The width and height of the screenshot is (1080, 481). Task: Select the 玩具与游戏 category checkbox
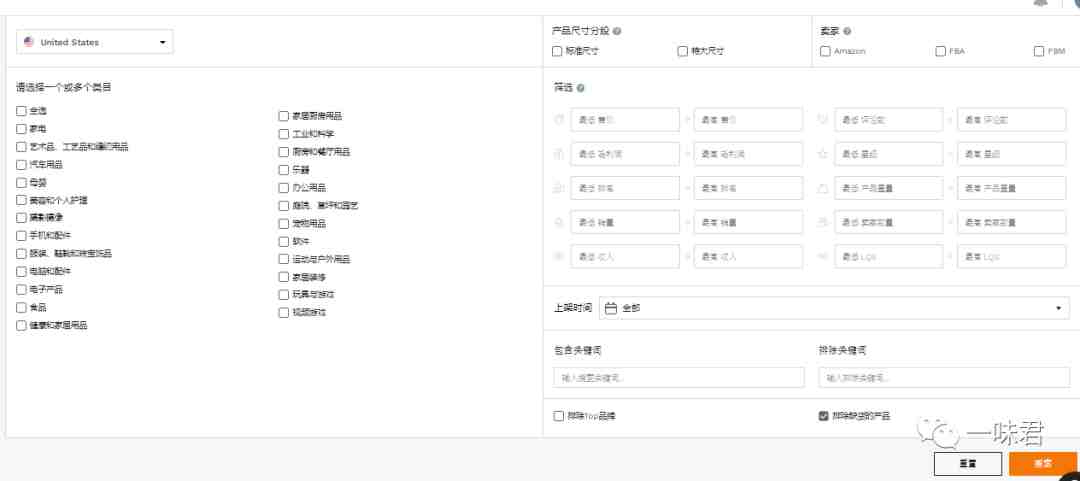tap(284, 294)
